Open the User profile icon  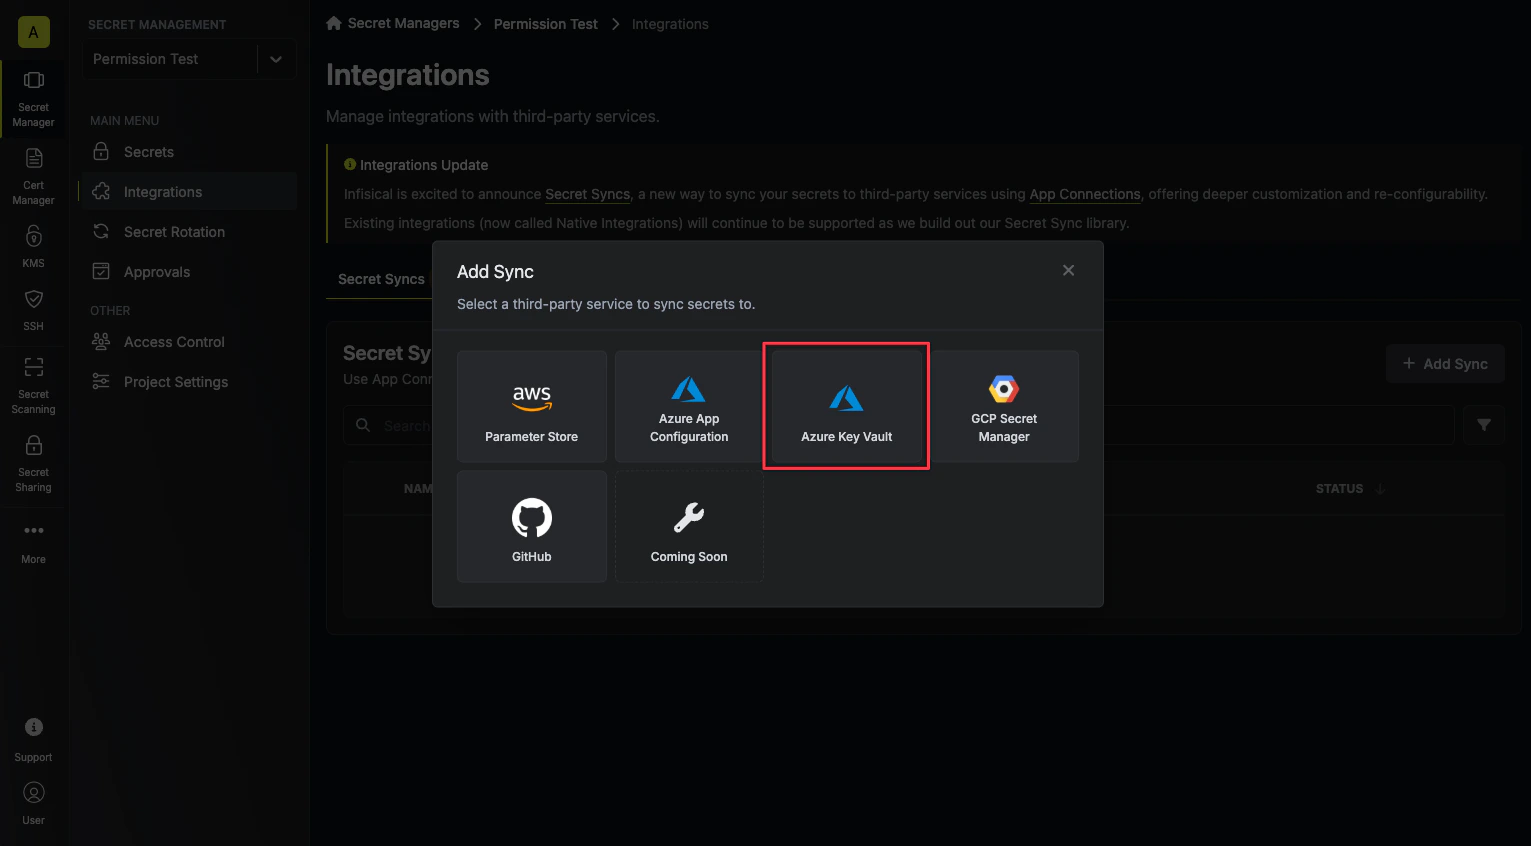(34, 793)
